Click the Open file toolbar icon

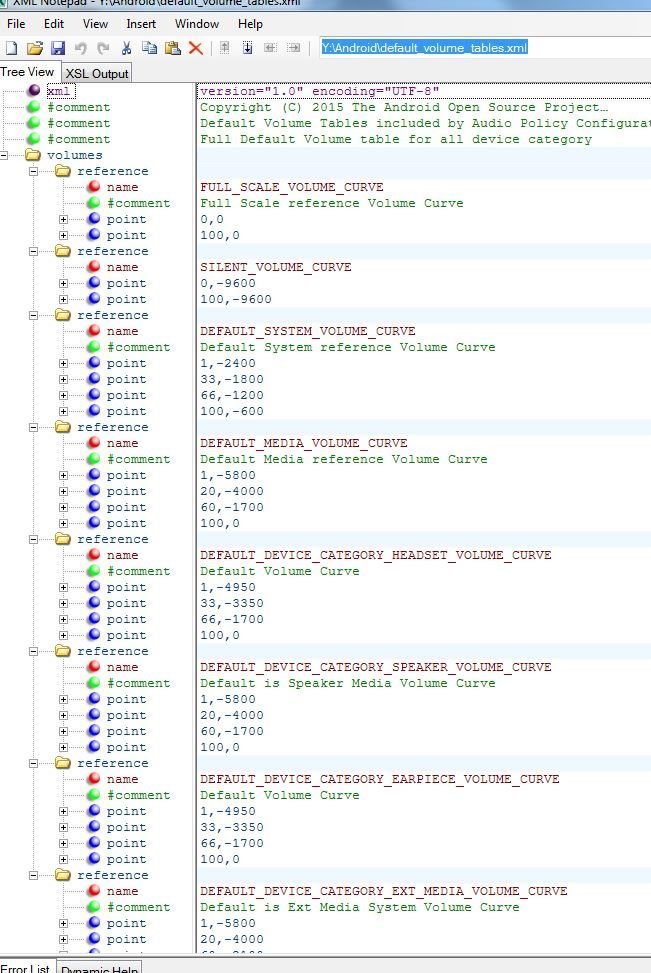(35, 48)
